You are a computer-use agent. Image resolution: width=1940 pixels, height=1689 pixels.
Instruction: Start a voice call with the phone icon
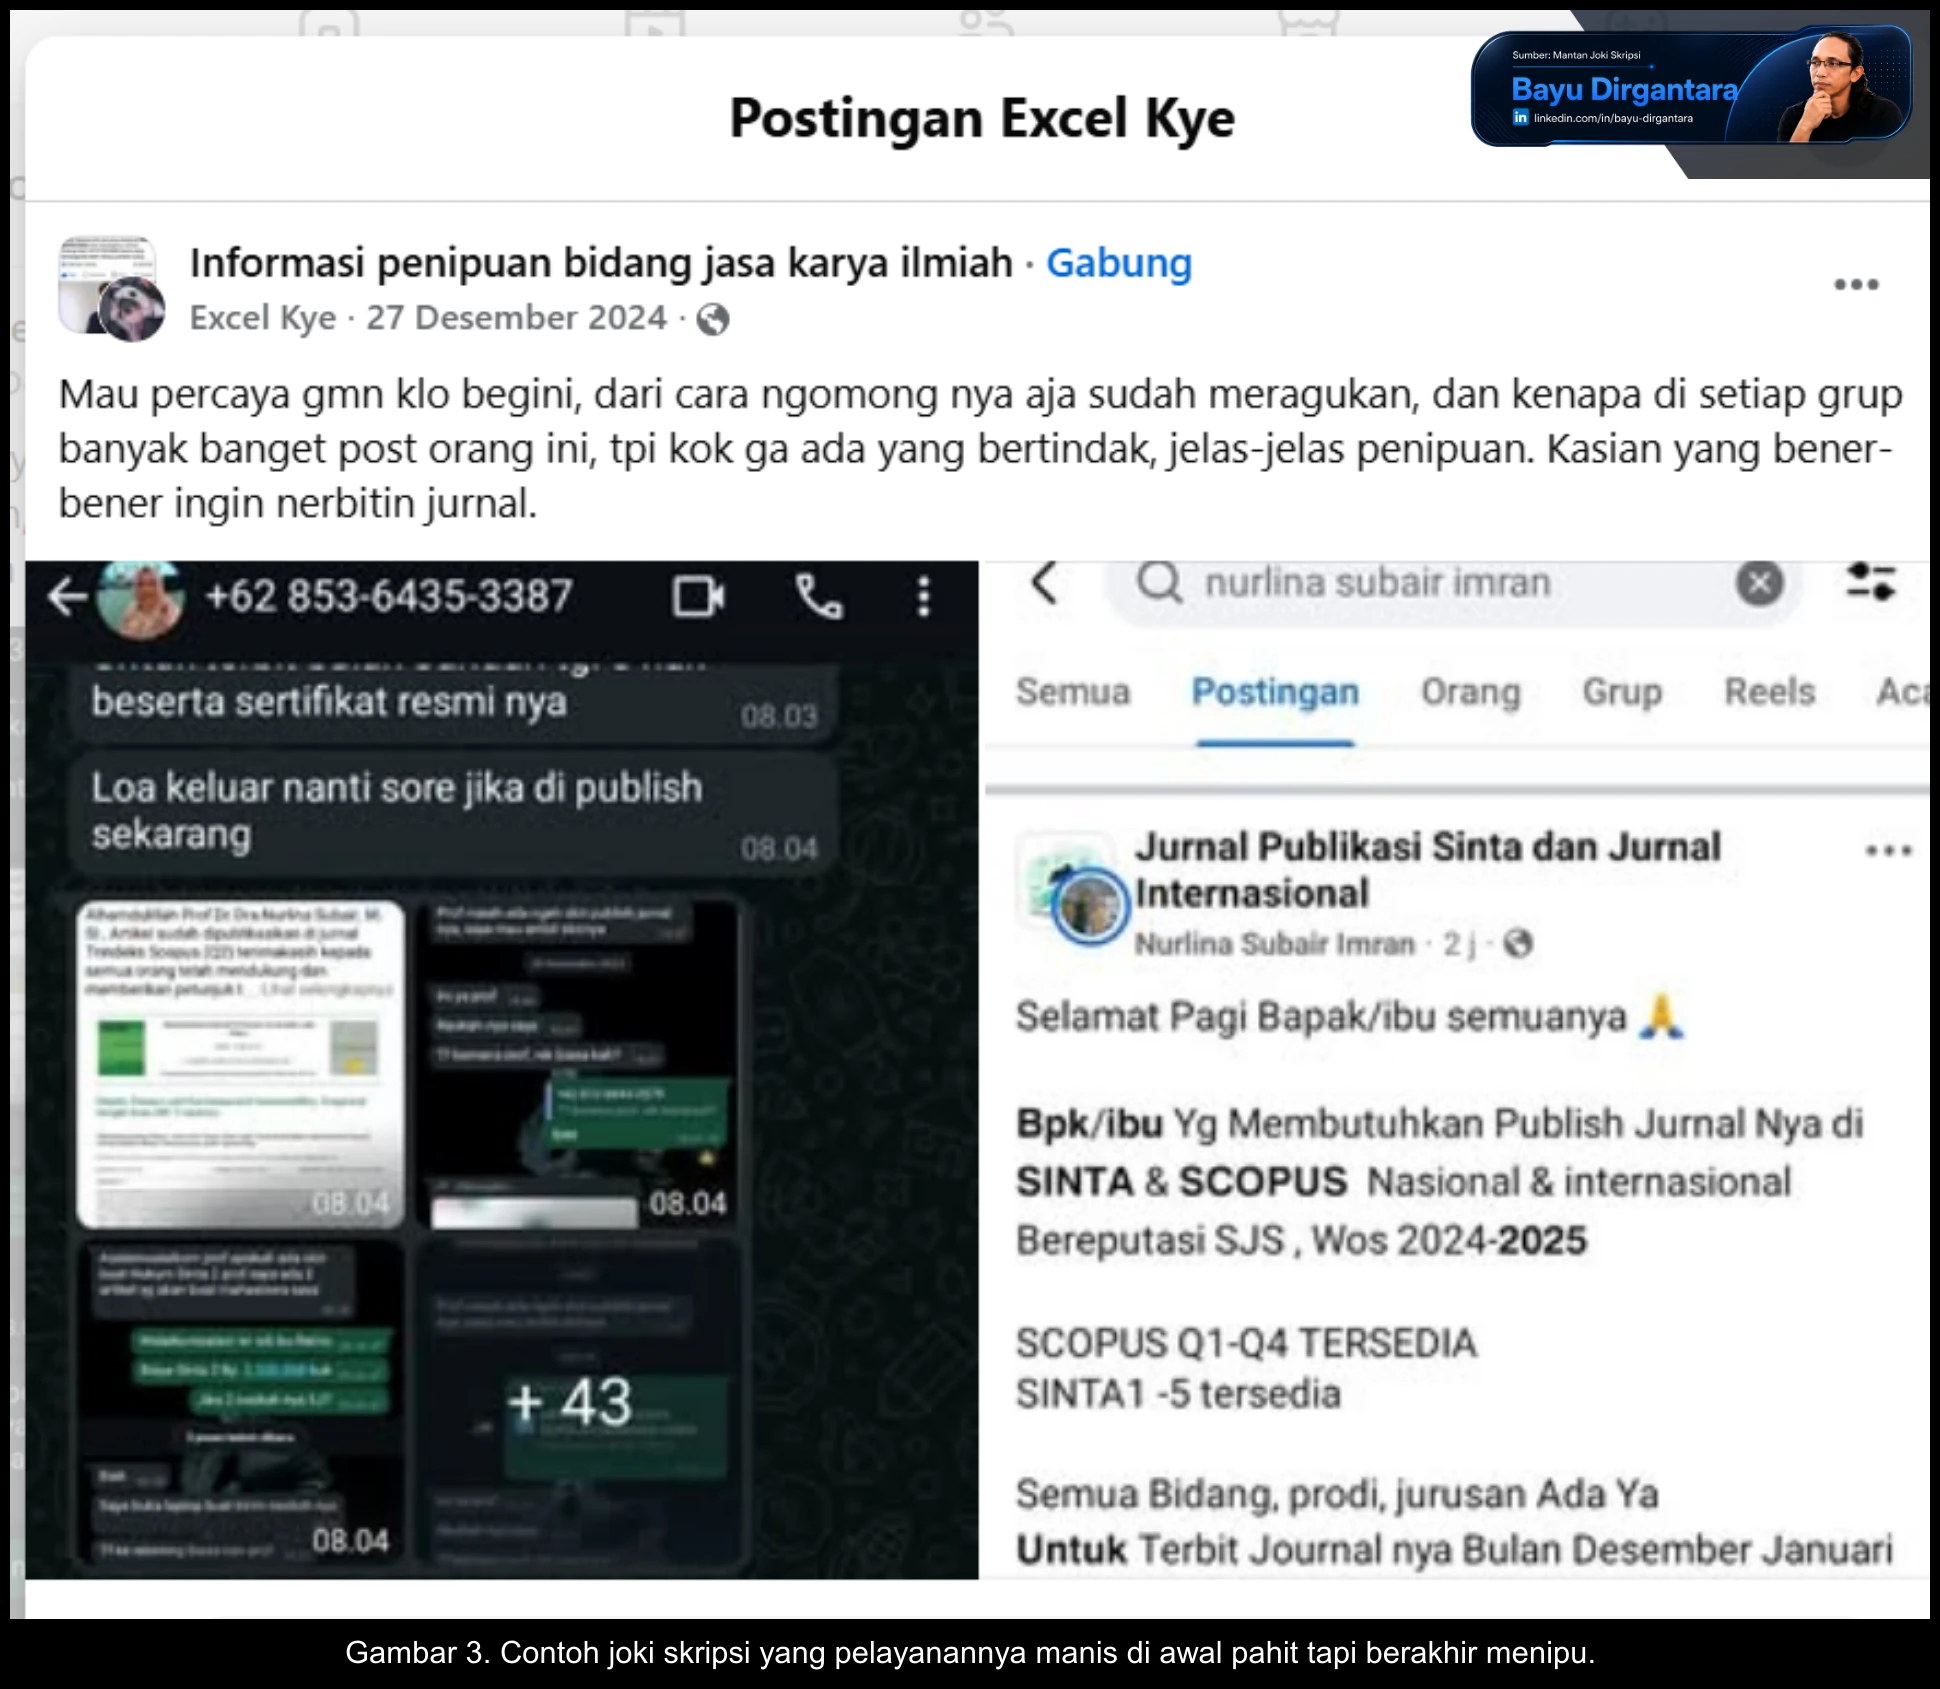[x=819, y=597]
